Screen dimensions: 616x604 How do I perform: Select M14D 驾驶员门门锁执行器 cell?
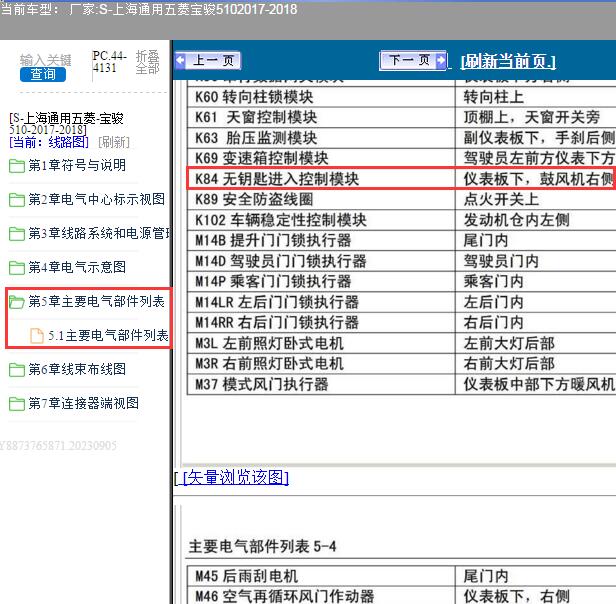(x=321, y=261)
